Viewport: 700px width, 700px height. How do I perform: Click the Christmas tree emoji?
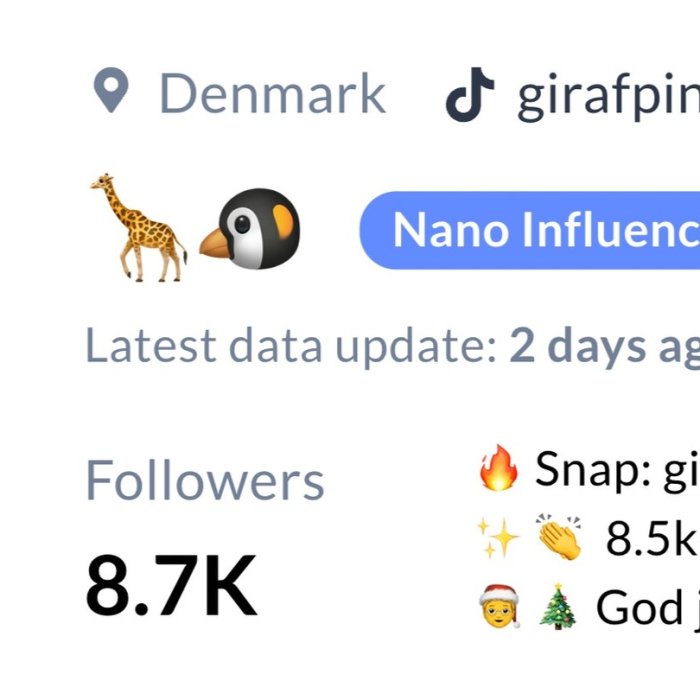555,606
